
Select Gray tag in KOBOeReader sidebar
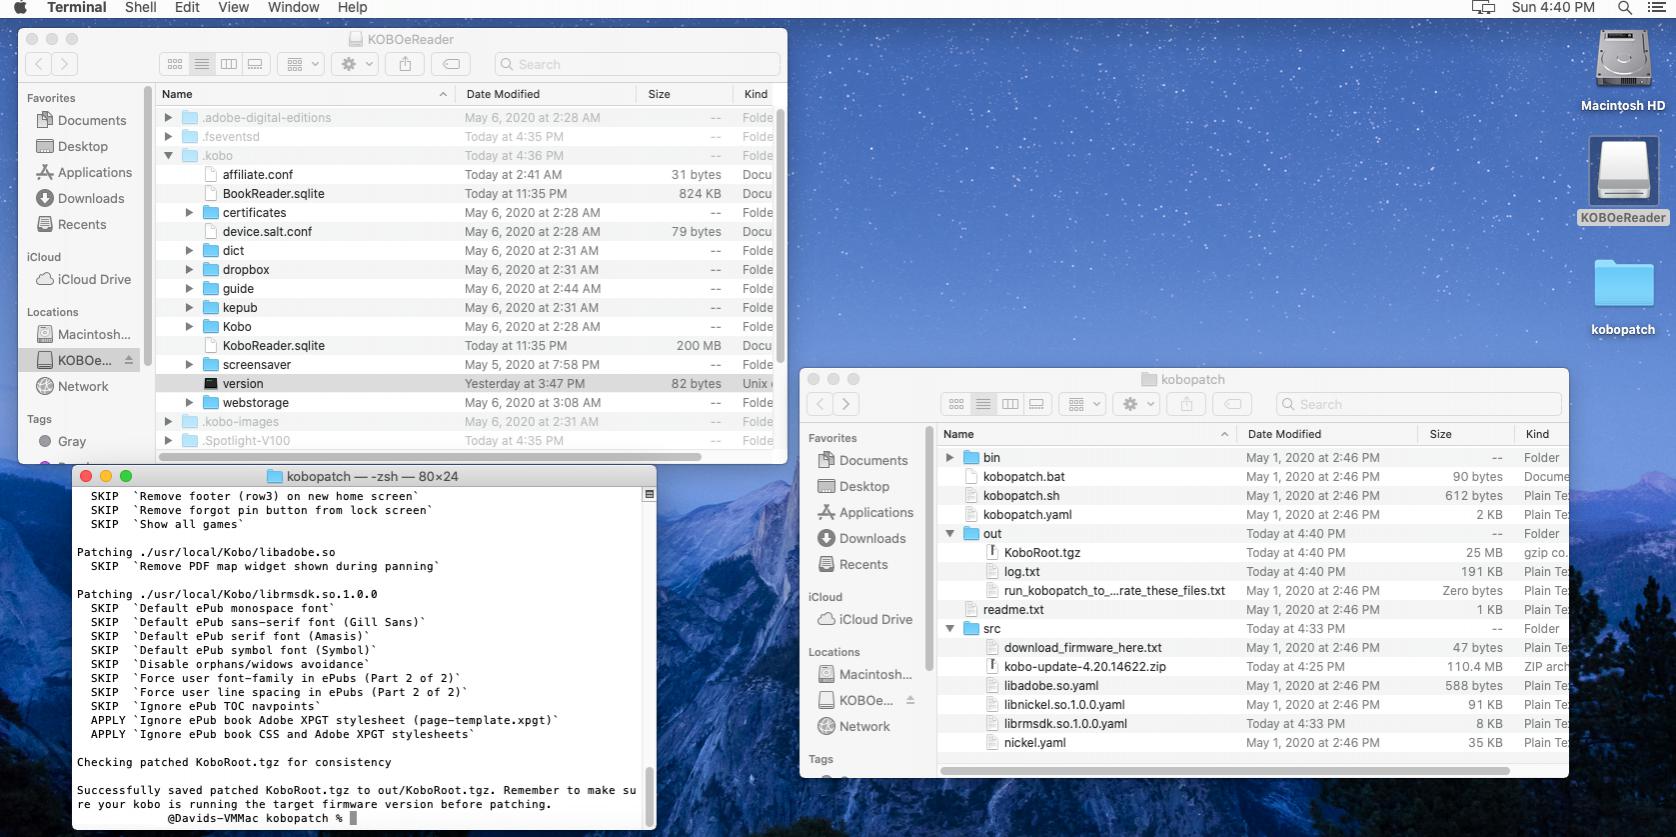coord(63,441)
